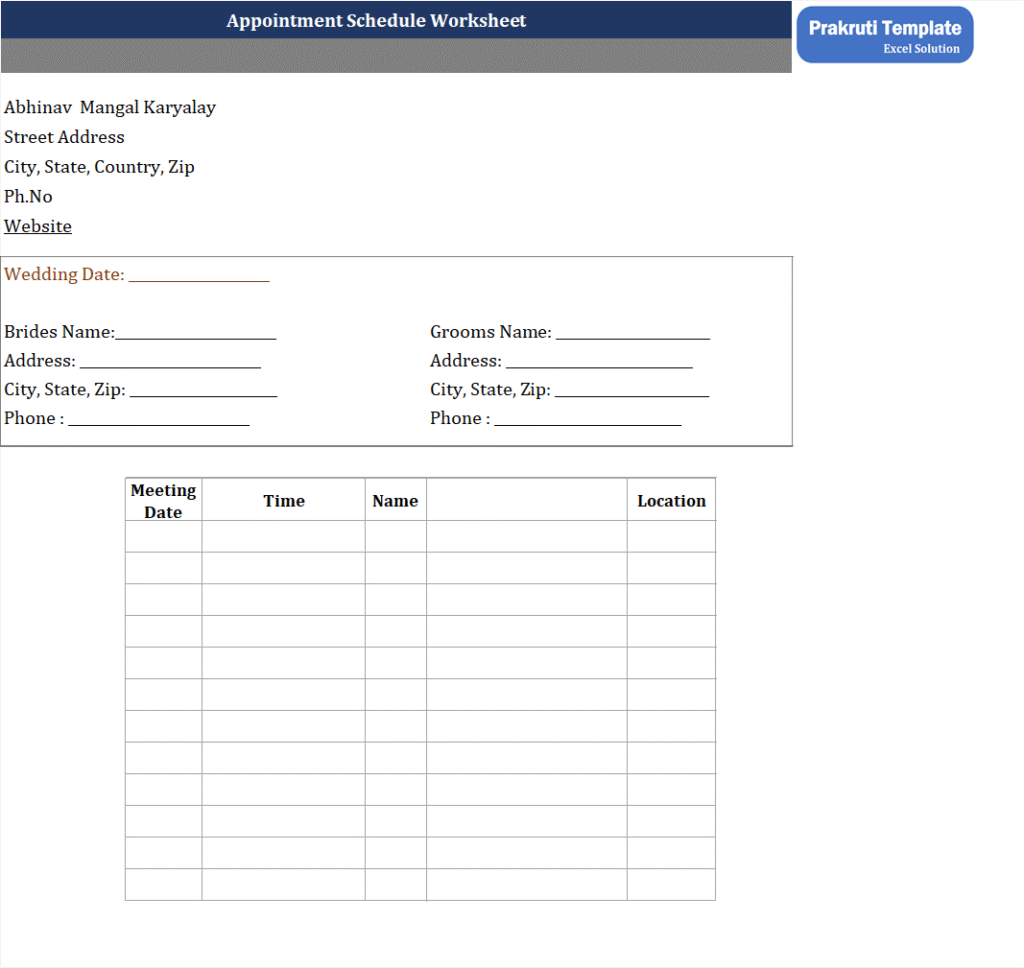Select the Time column header cell
The height and width of the screenshot is (968, 1024).
pos(283,501)
